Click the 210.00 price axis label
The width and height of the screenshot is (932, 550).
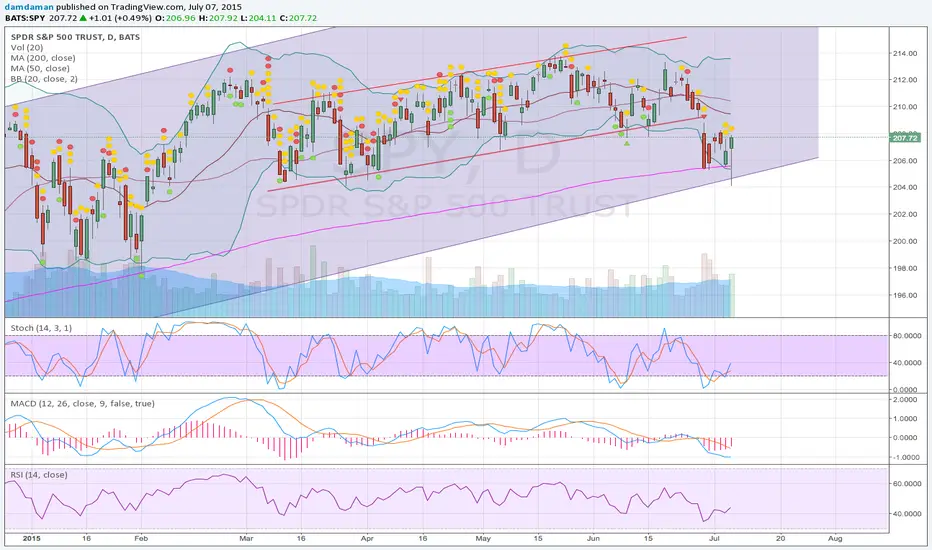[x=905, y=107]
